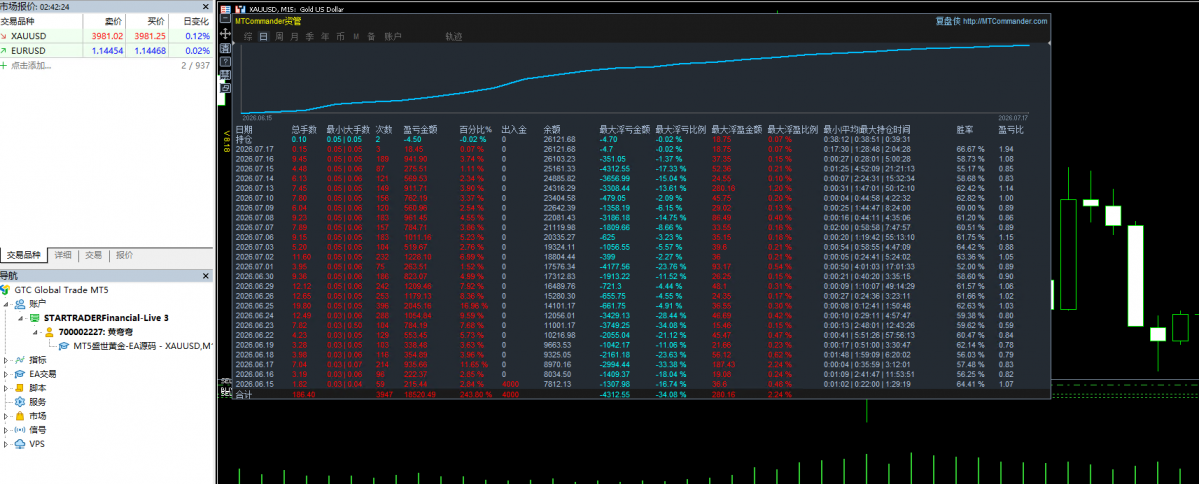Click the red table icon beside the chart title
Screen dimensions: 1199x484
[226, 8]
